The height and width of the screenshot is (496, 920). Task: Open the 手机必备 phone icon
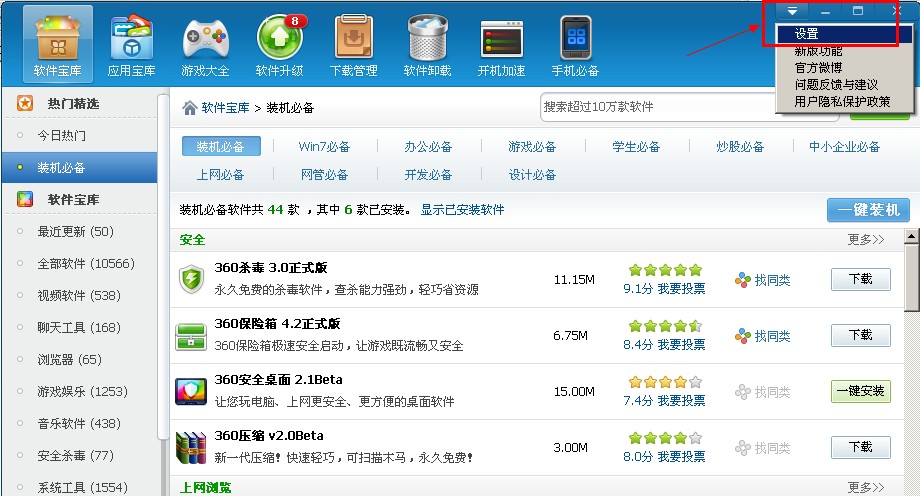tap(575, 44)
